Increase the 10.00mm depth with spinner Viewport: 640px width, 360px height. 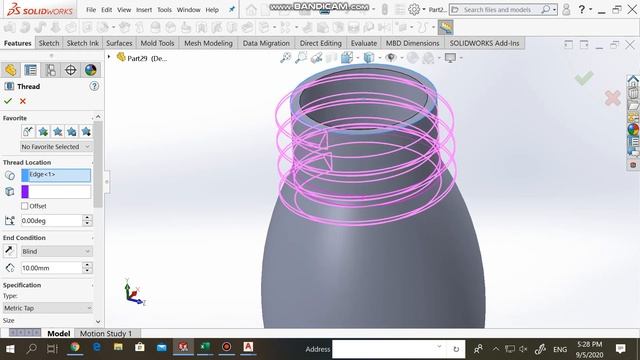(x=87, y=265)
